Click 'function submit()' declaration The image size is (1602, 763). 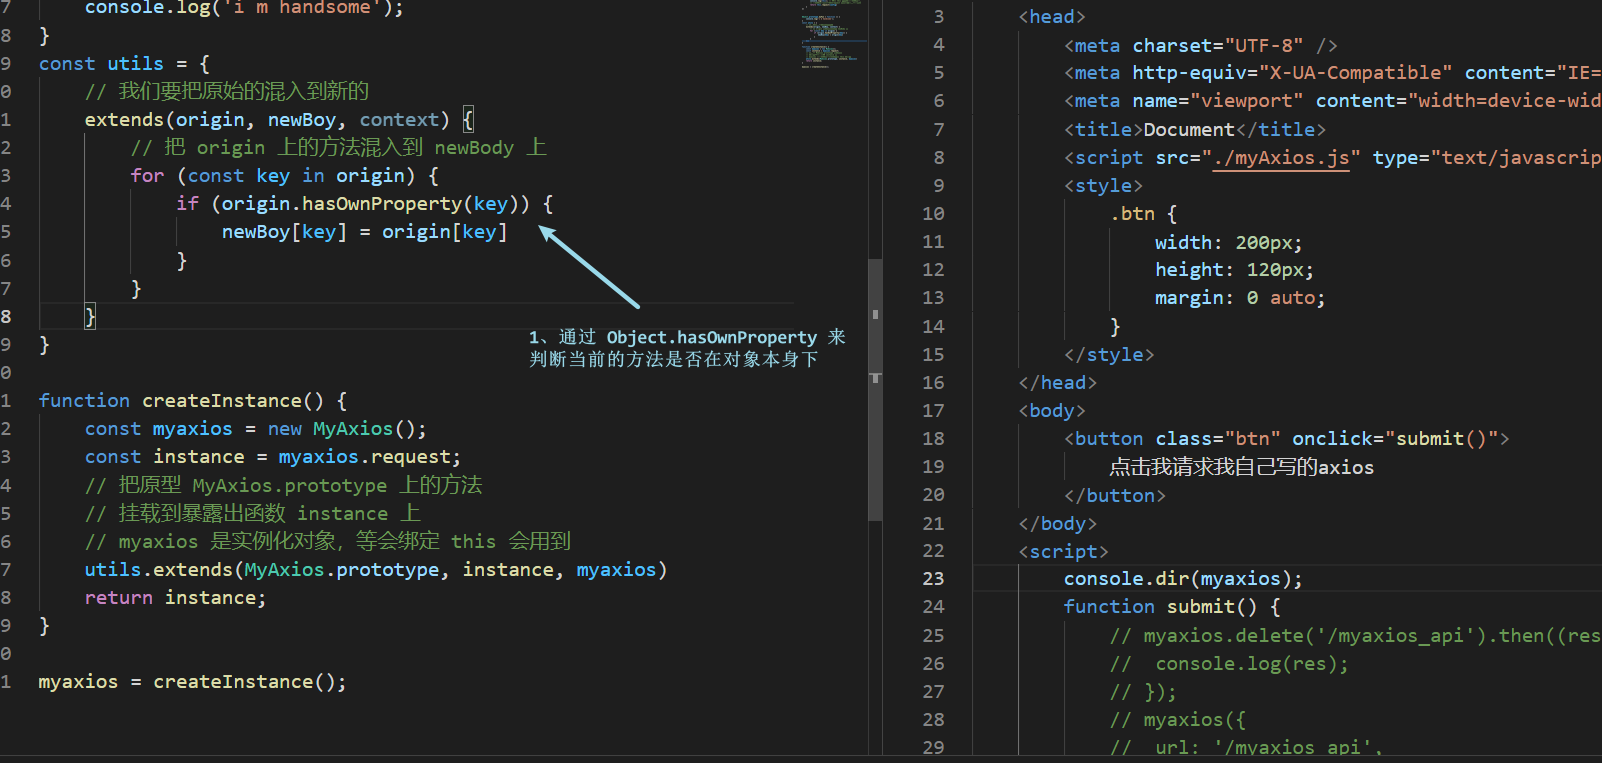coord(1161,606)
